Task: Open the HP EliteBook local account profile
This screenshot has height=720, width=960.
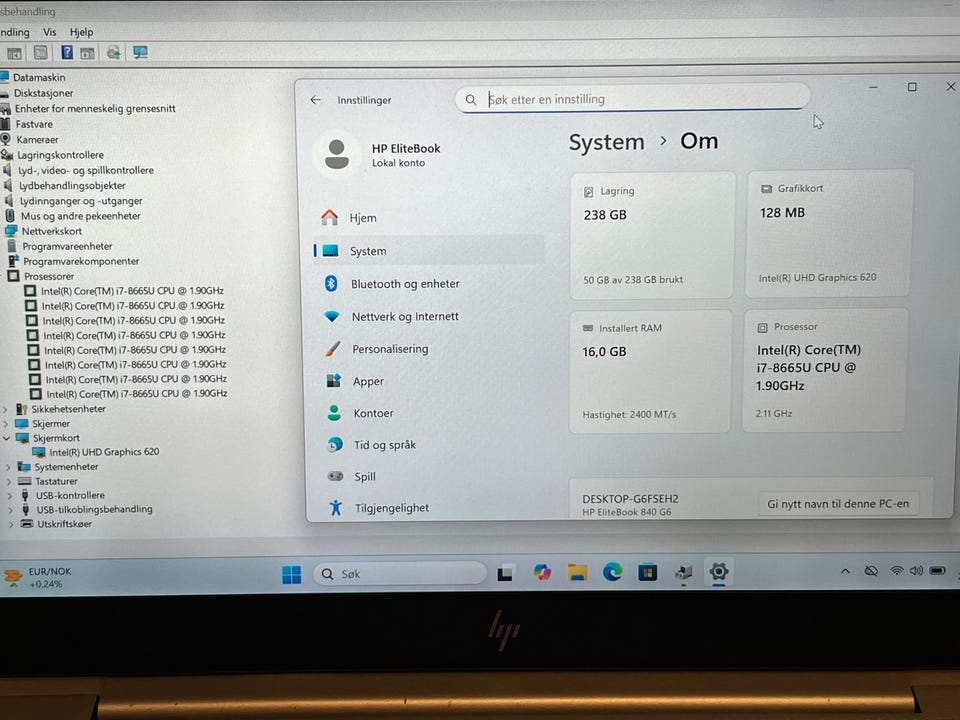Action: [x=380, y=154]
